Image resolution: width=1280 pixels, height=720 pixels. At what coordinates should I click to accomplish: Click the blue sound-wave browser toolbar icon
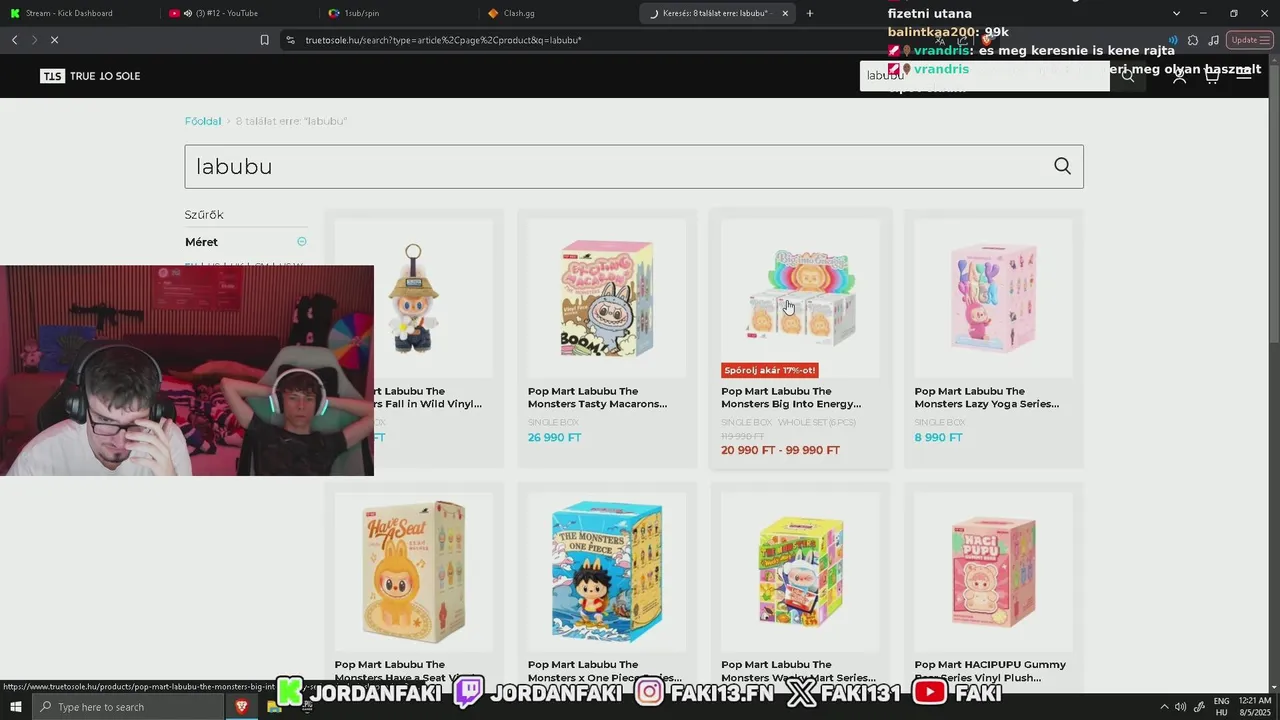pos(1173,40)
